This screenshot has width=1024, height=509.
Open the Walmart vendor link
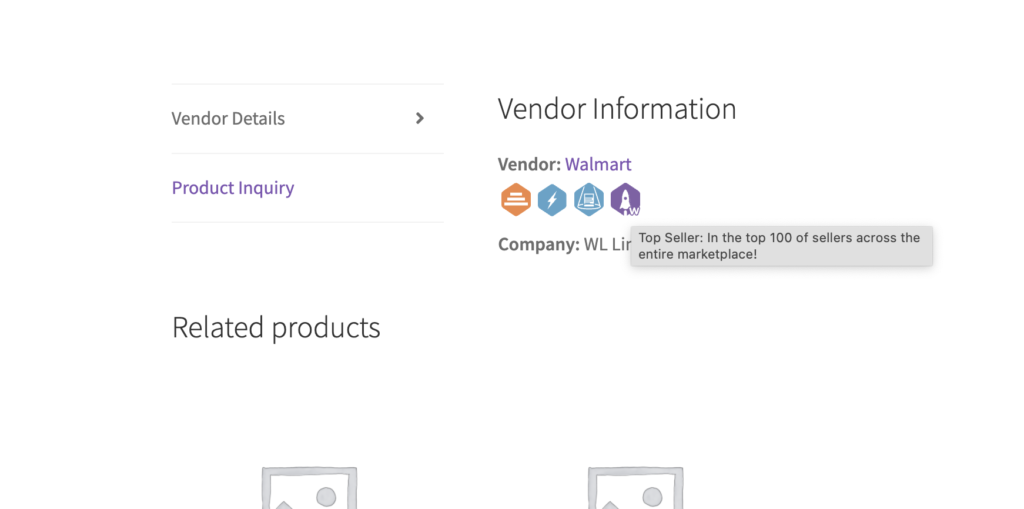(598, 164)
